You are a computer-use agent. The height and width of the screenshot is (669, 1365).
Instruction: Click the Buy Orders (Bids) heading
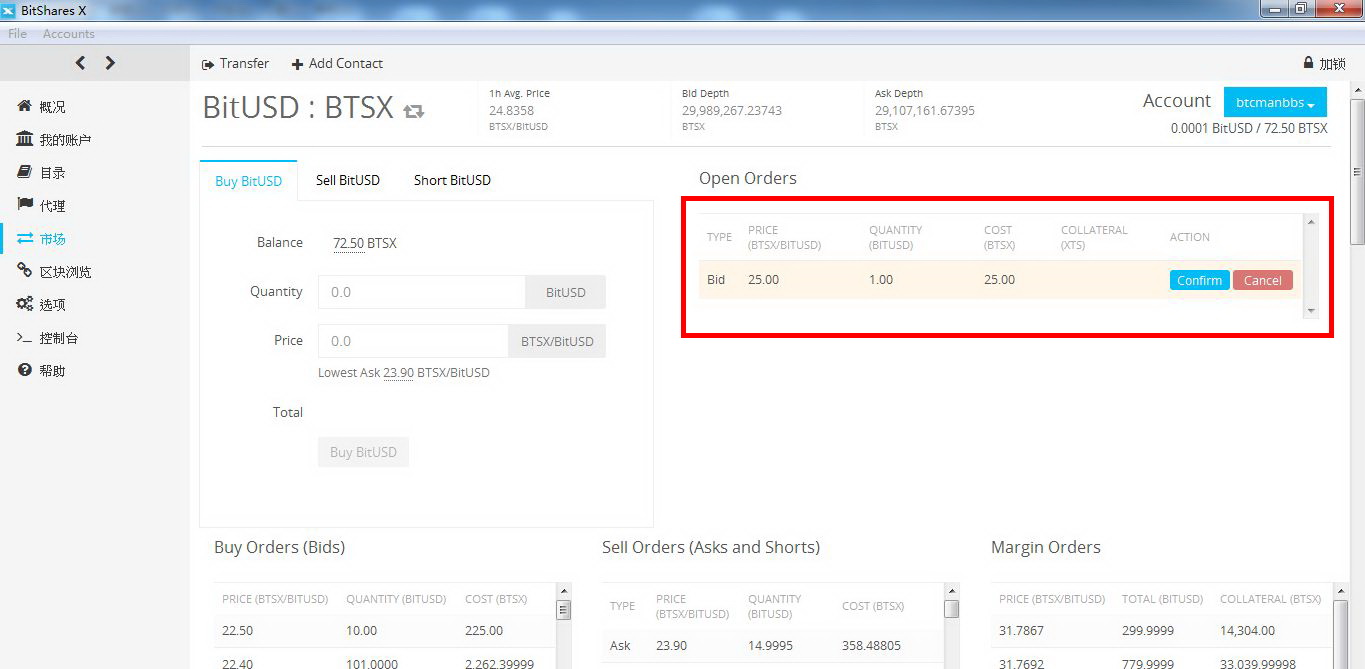tap(279, 547)
